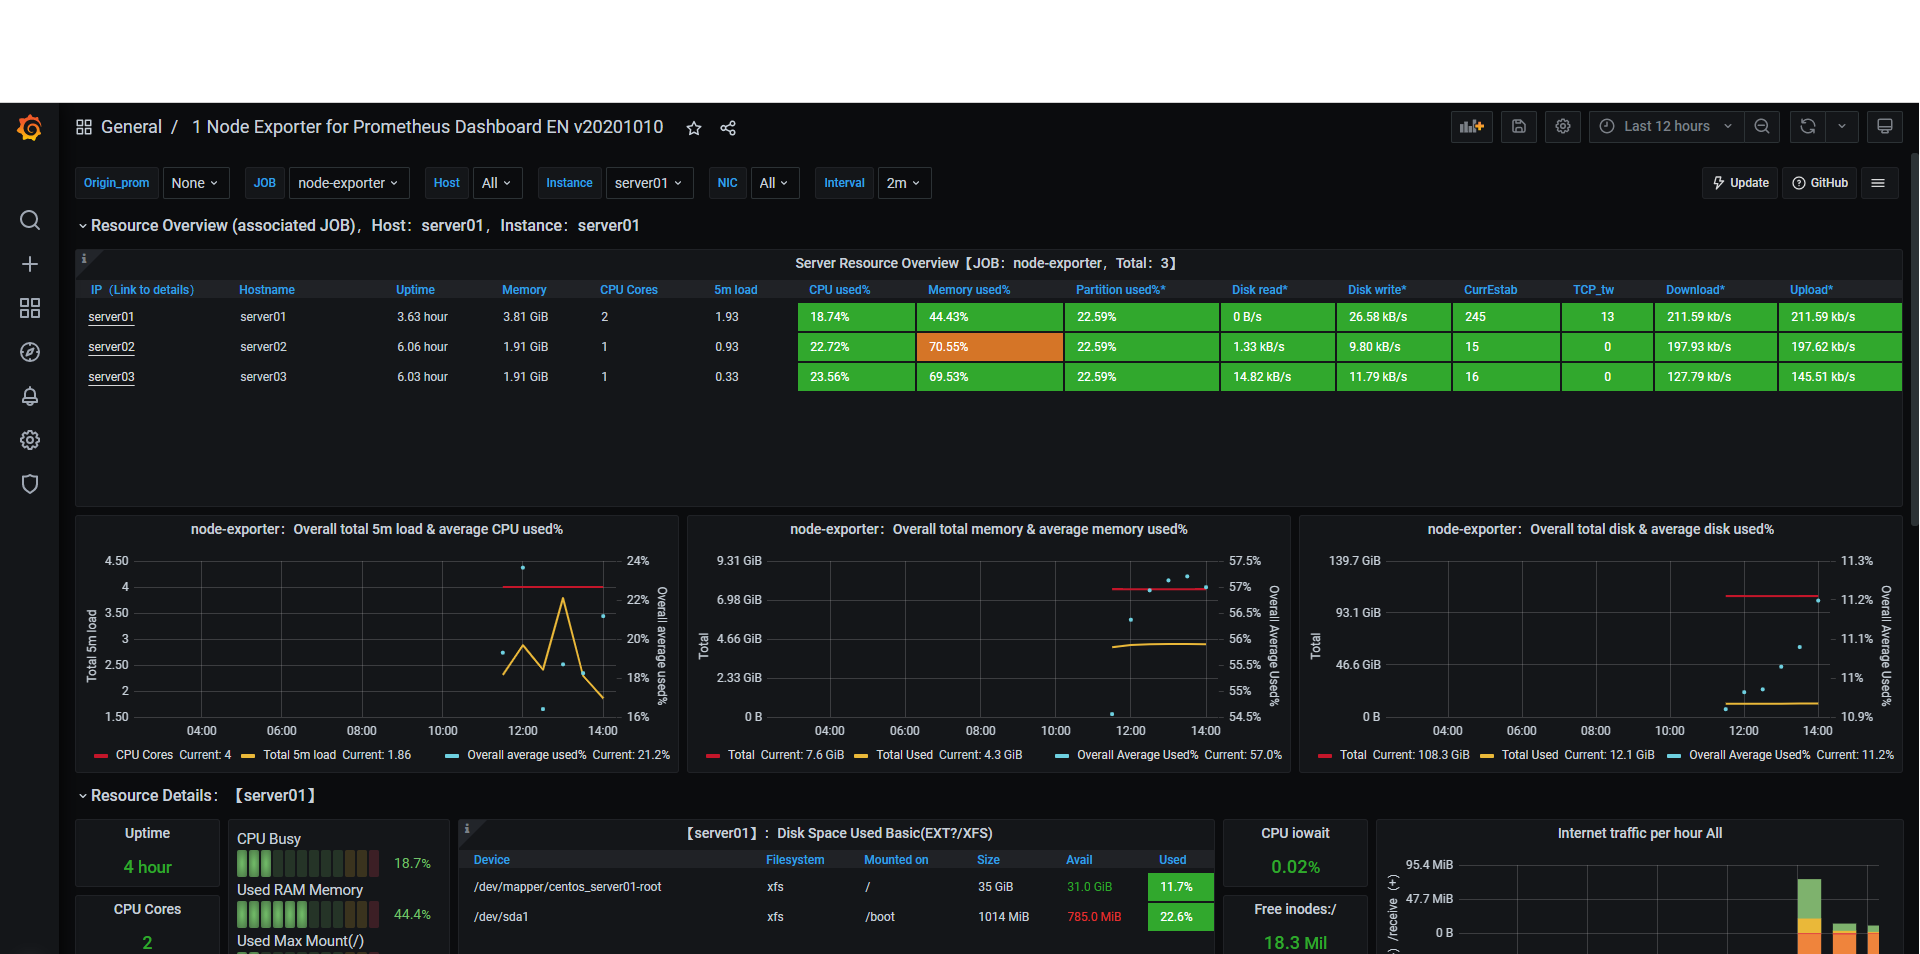This screenshot has height=954, width=1920.
Task: Click the Used RAM Memory bar gauge
Action: pyautogui.click(x=308, y=914)
